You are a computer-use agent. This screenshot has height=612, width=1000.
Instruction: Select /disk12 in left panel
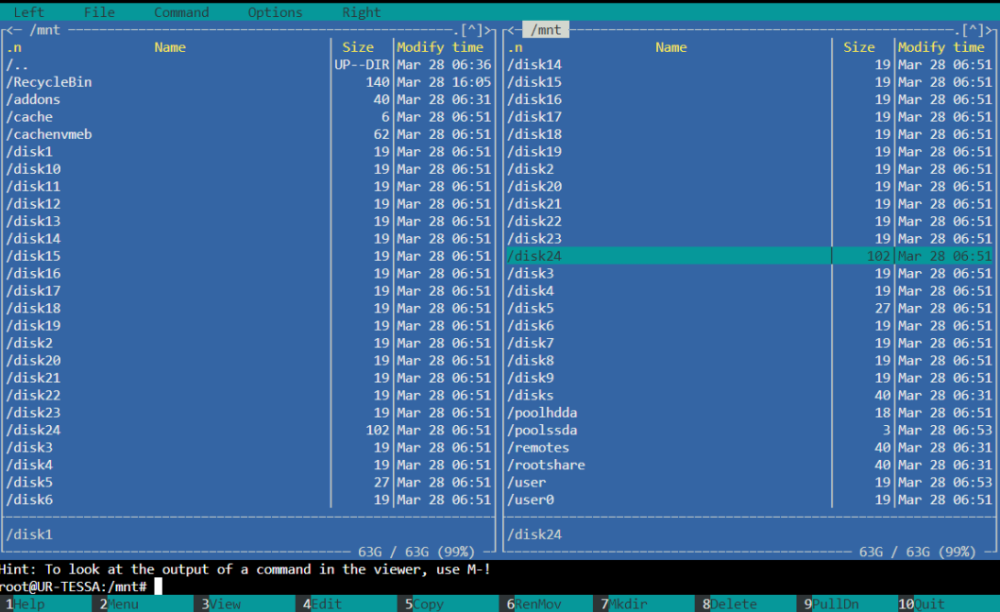pyautogui.click(x=249, y=203)
